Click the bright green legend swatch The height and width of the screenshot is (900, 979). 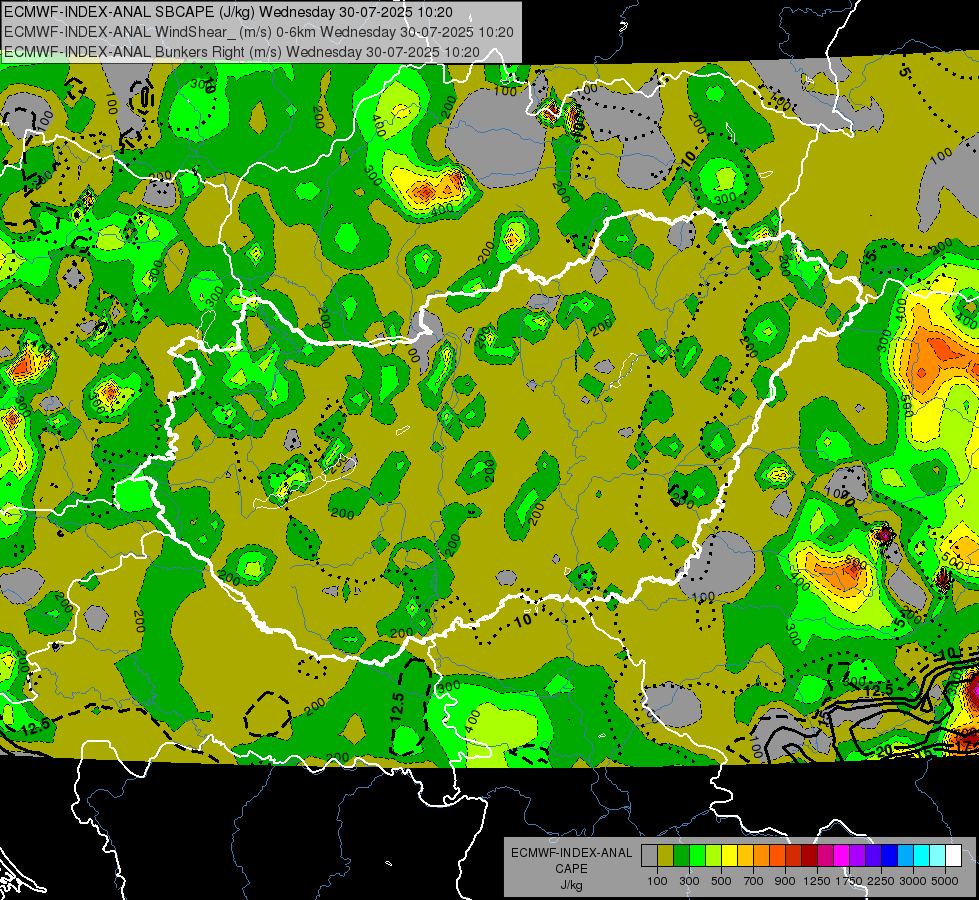[x=697, y=855]
